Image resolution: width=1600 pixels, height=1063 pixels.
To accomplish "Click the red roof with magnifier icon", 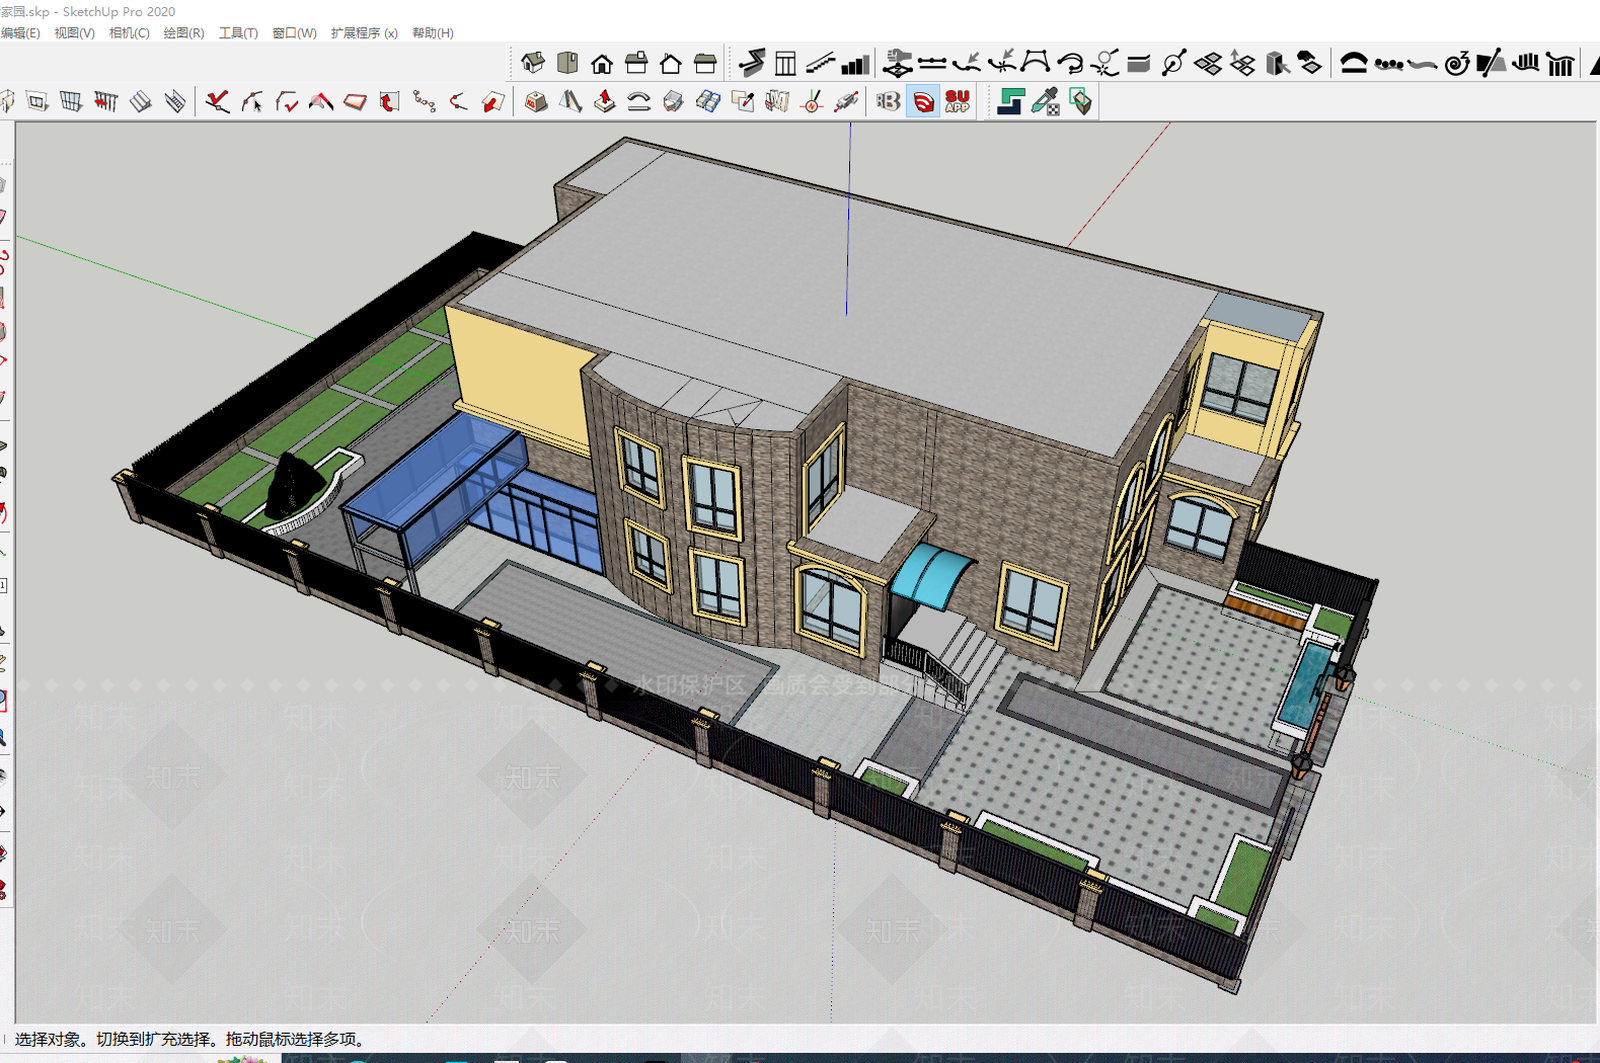I will pyautogui.click(x=321, y=101).
